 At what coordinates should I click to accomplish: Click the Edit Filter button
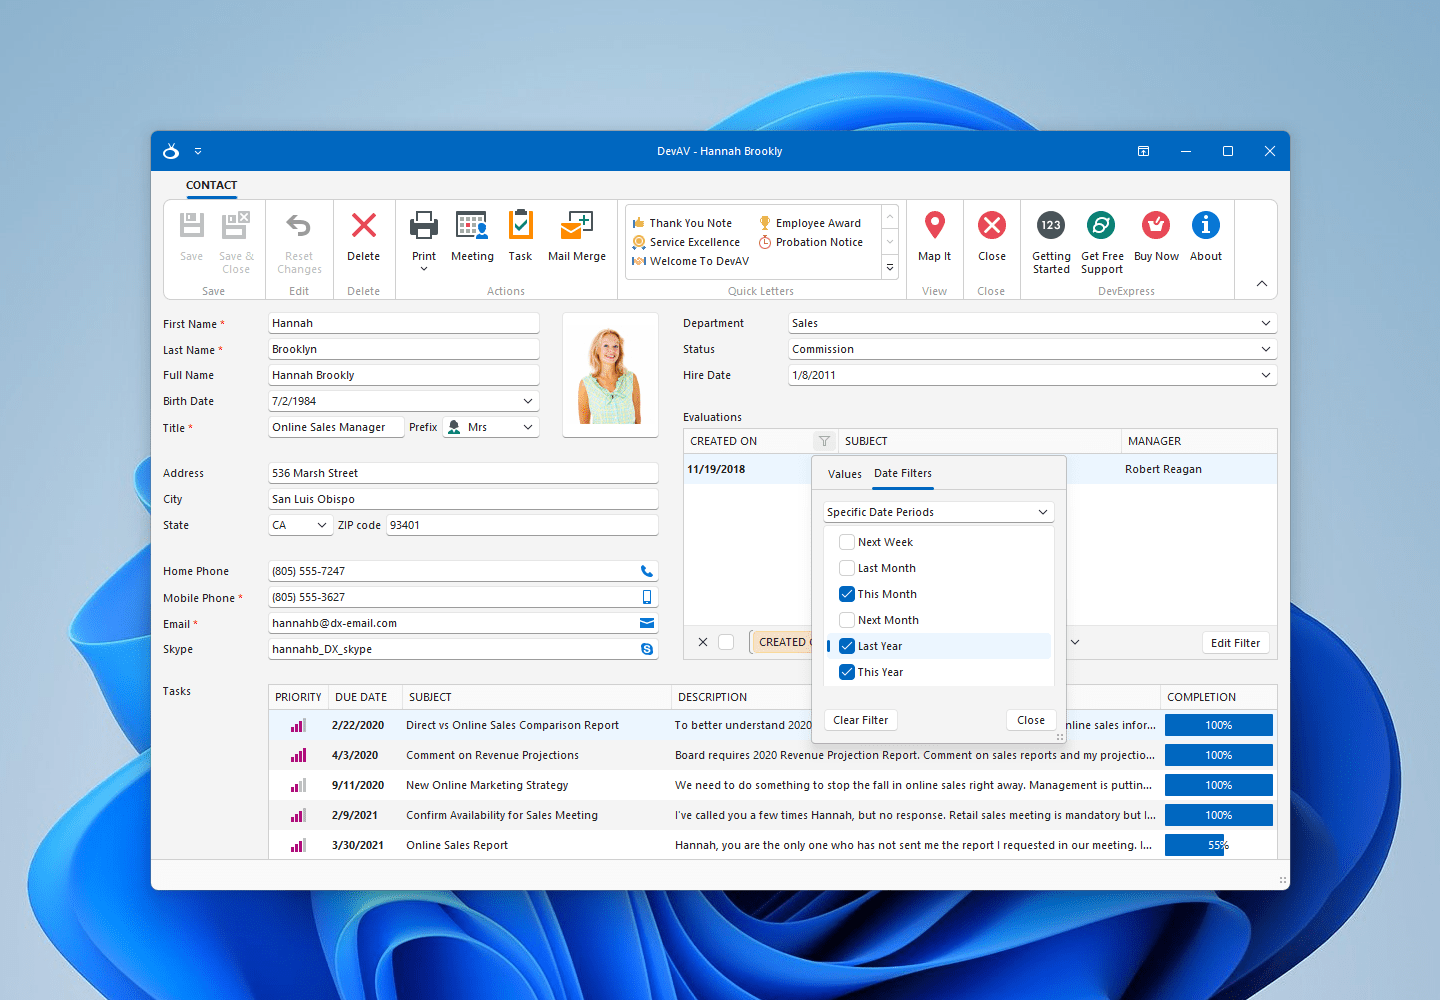pos(1235,643)
